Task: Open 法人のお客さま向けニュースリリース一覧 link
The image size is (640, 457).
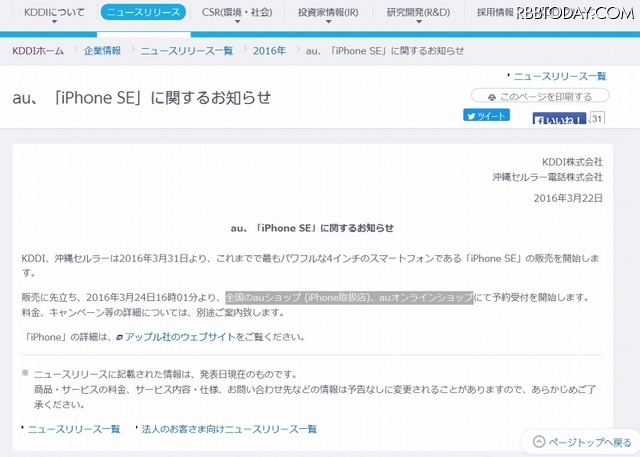Action: tap(229, 429)
